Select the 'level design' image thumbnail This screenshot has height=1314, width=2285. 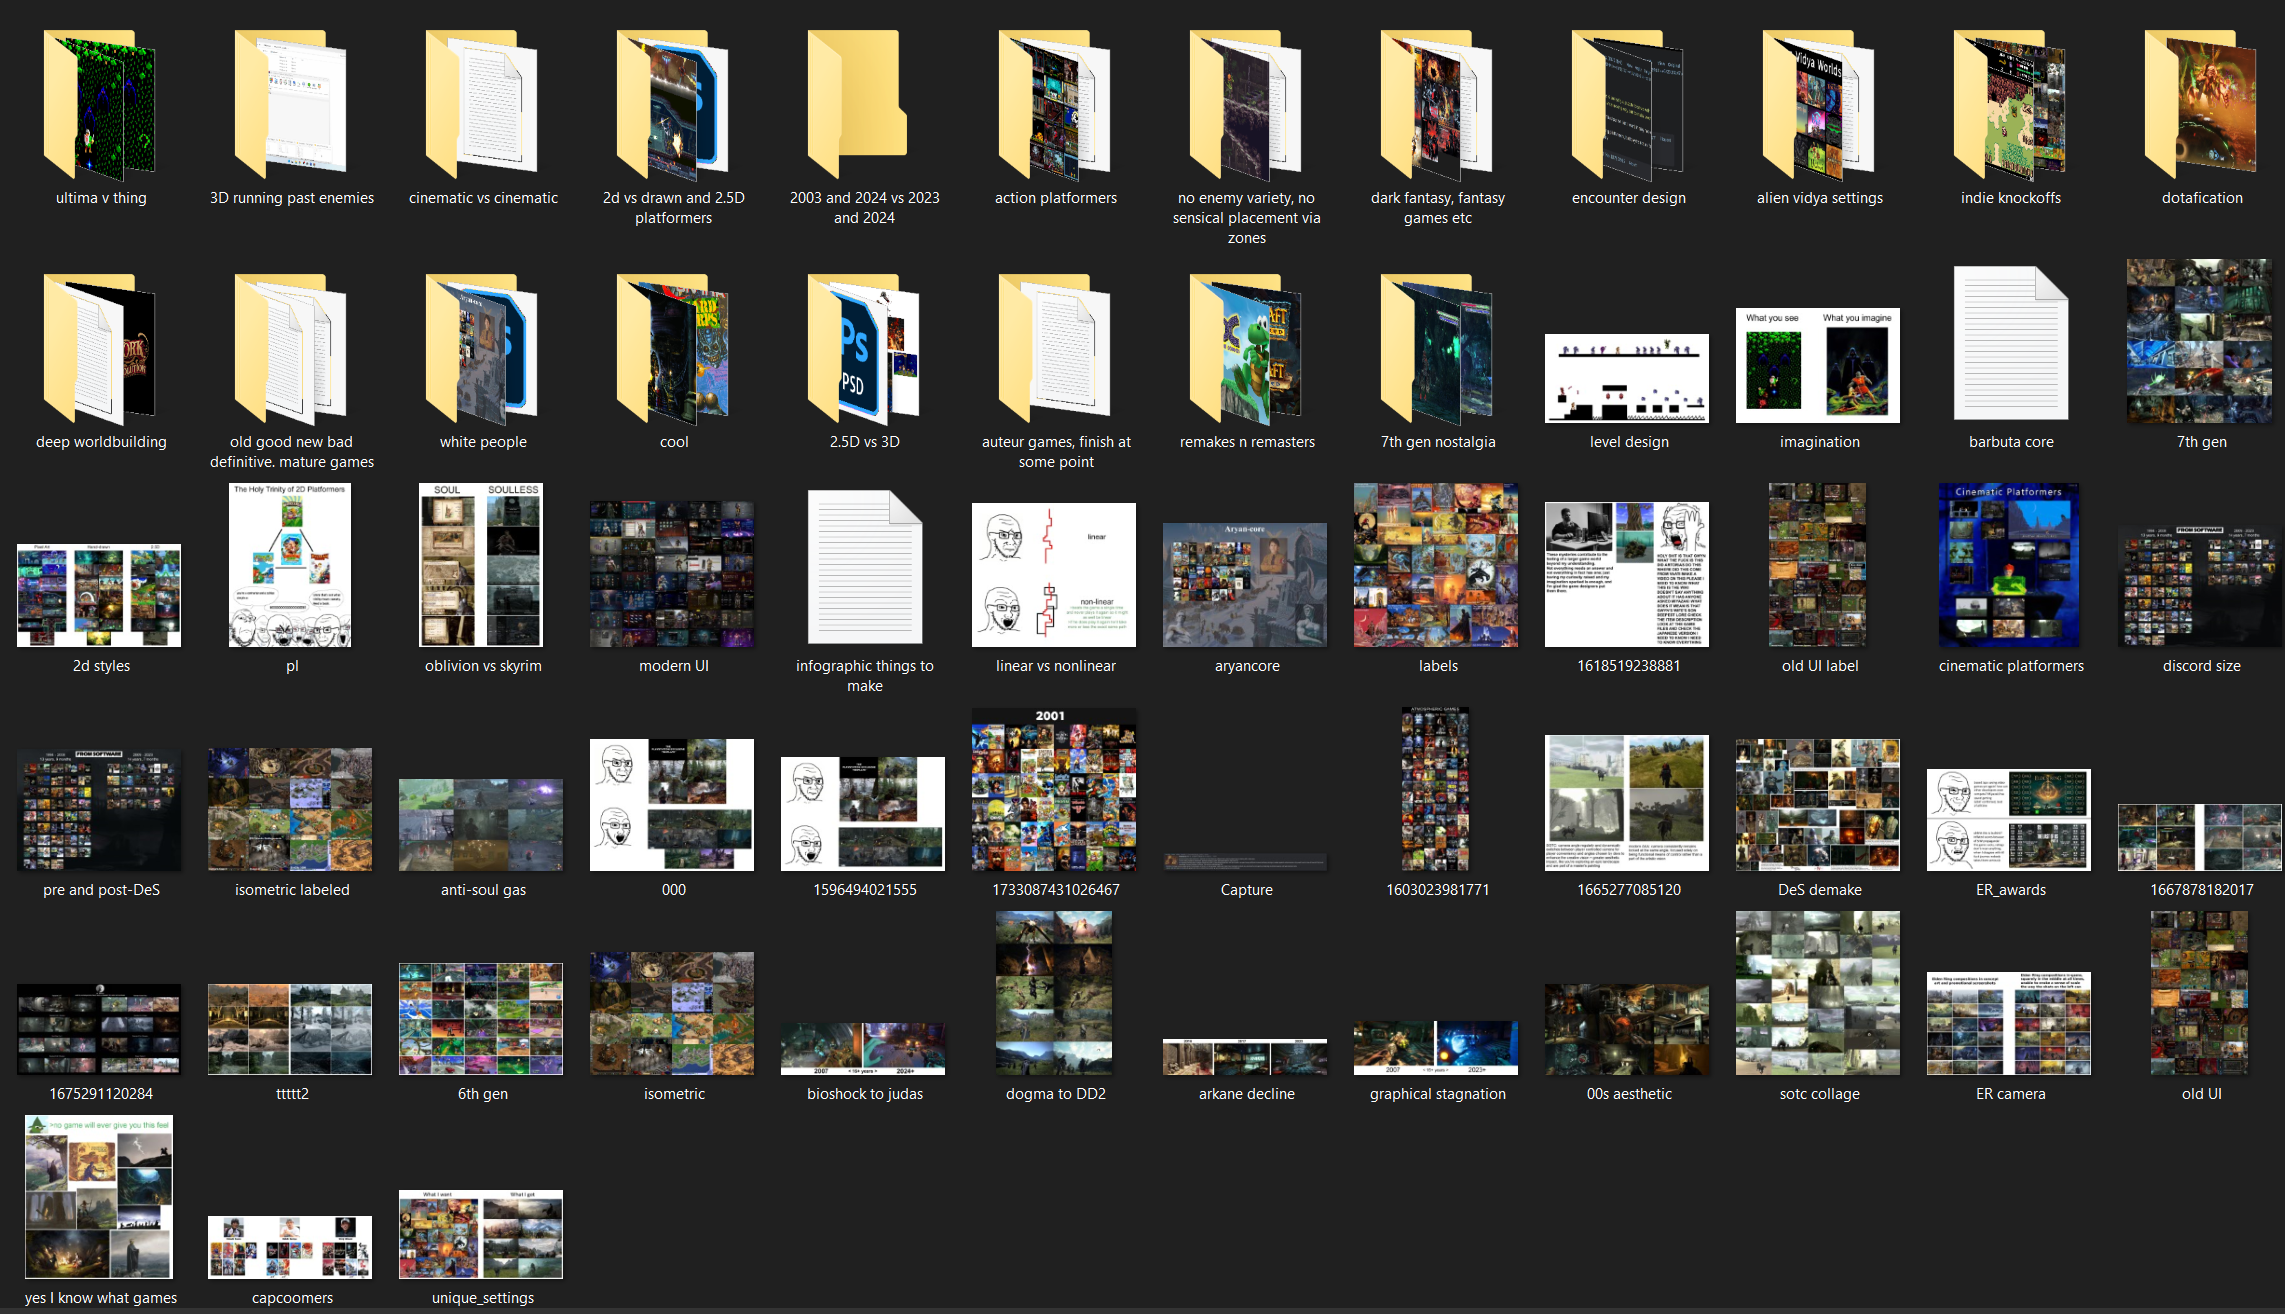click(1627, 378)
